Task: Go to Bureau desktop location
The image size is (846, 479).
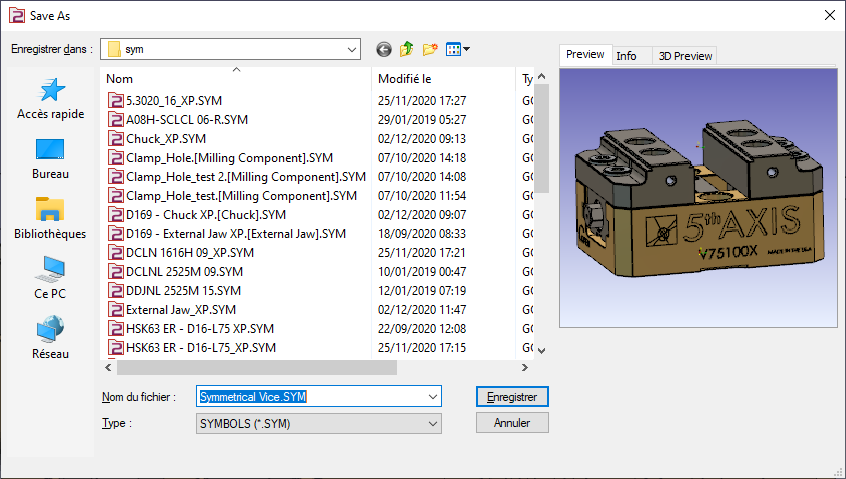Action: tap(51, 159)
